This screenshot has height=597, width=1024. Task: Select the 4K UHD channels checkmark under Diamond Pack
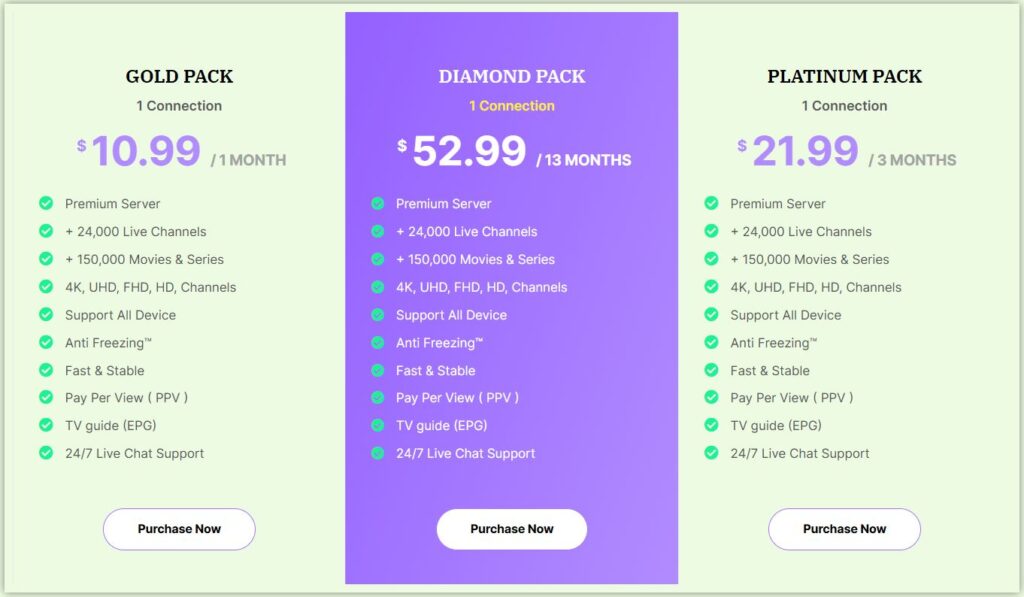tap(379, 287)
